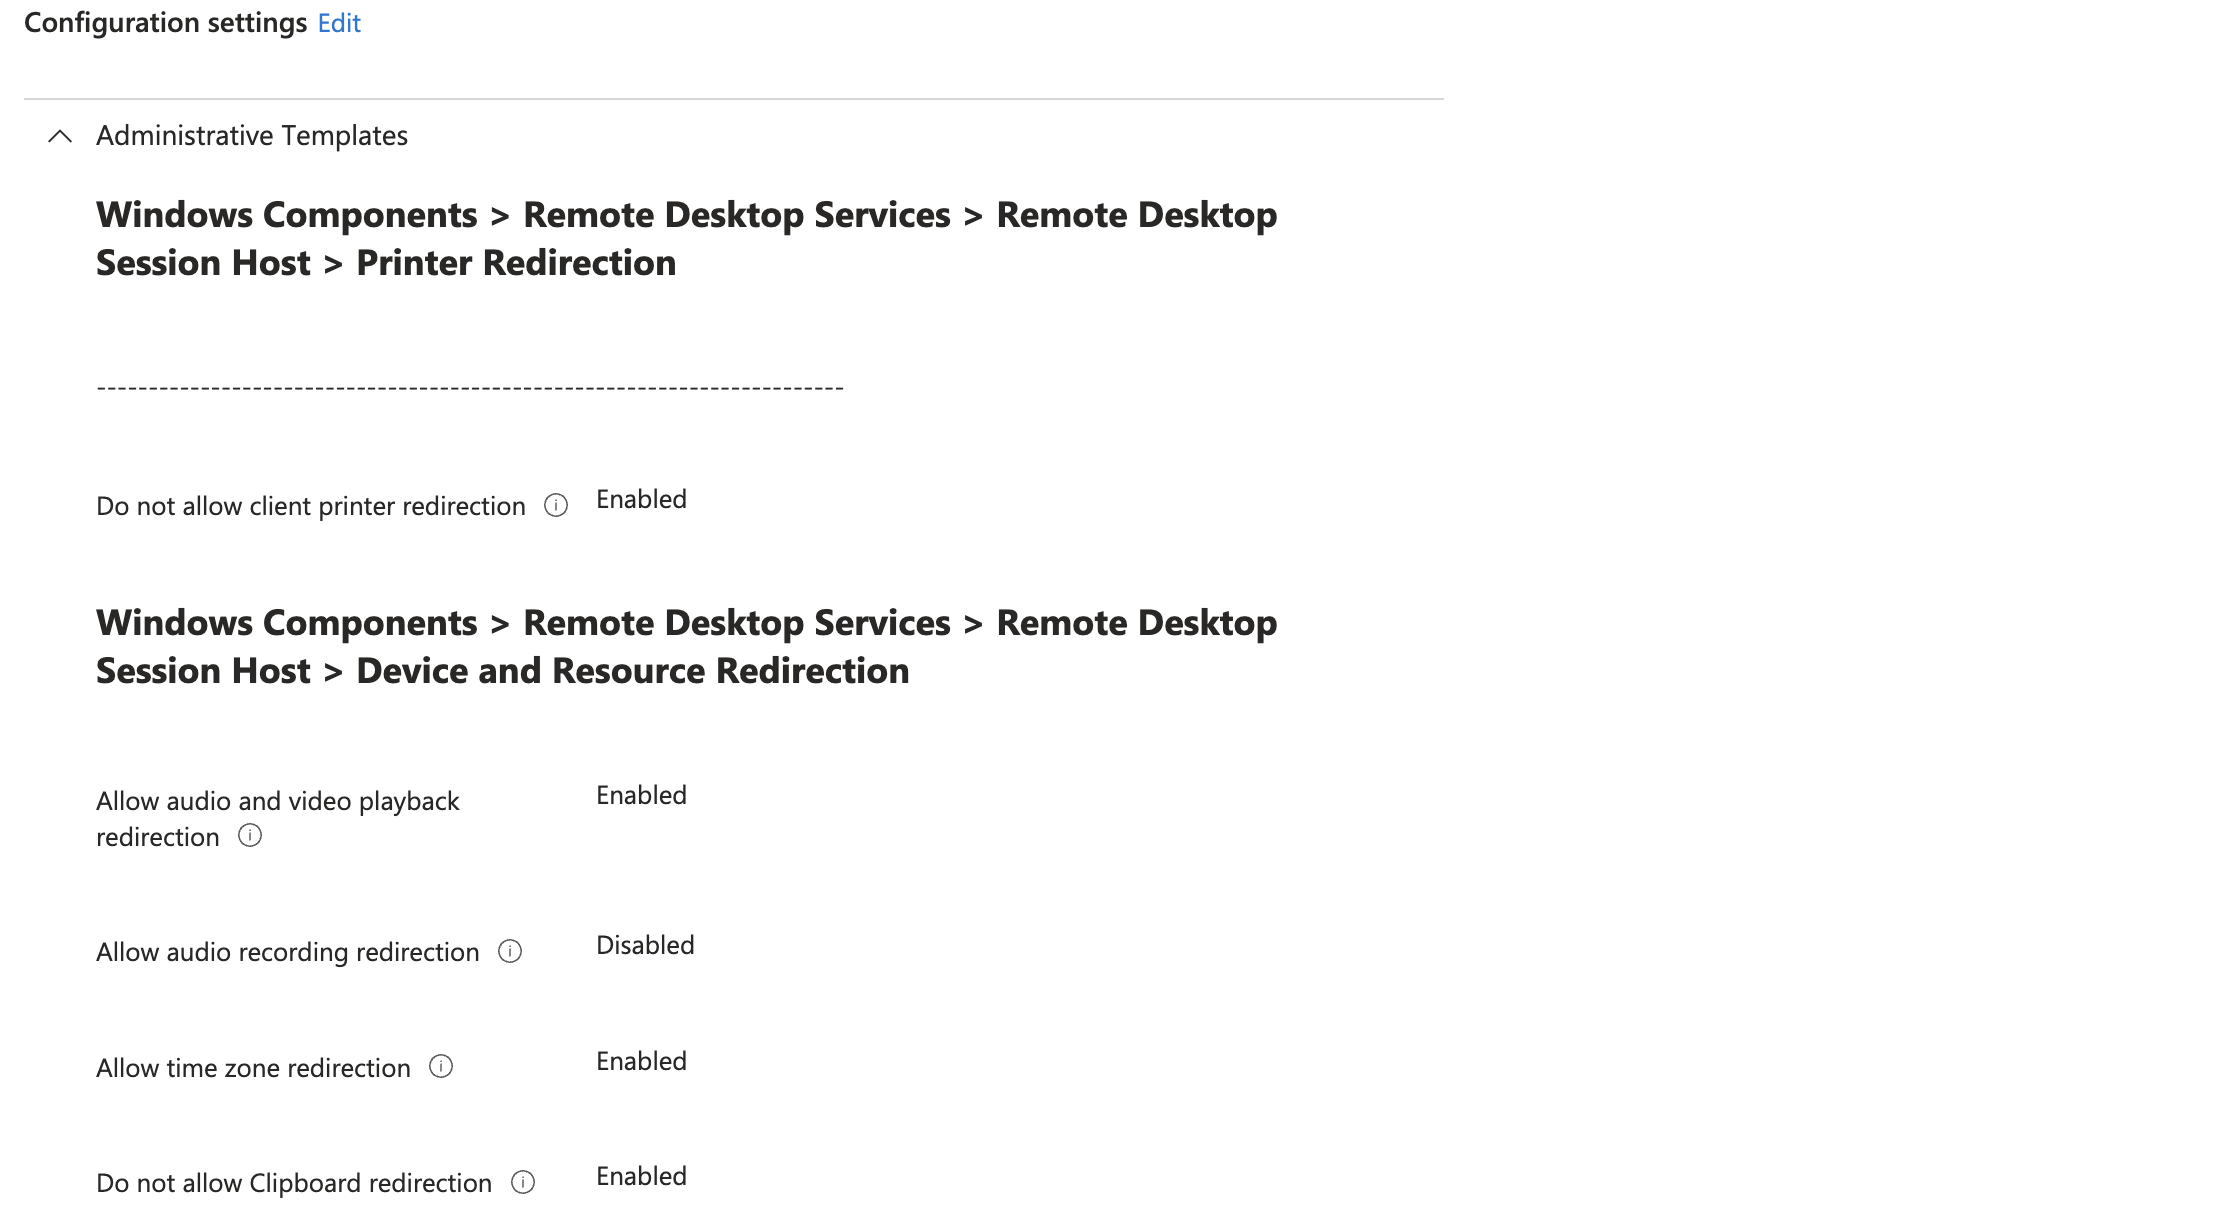Open info icon for audio video playback redirection
Viewport: 2214px width, 1228px height.
[x=250, y=836]
